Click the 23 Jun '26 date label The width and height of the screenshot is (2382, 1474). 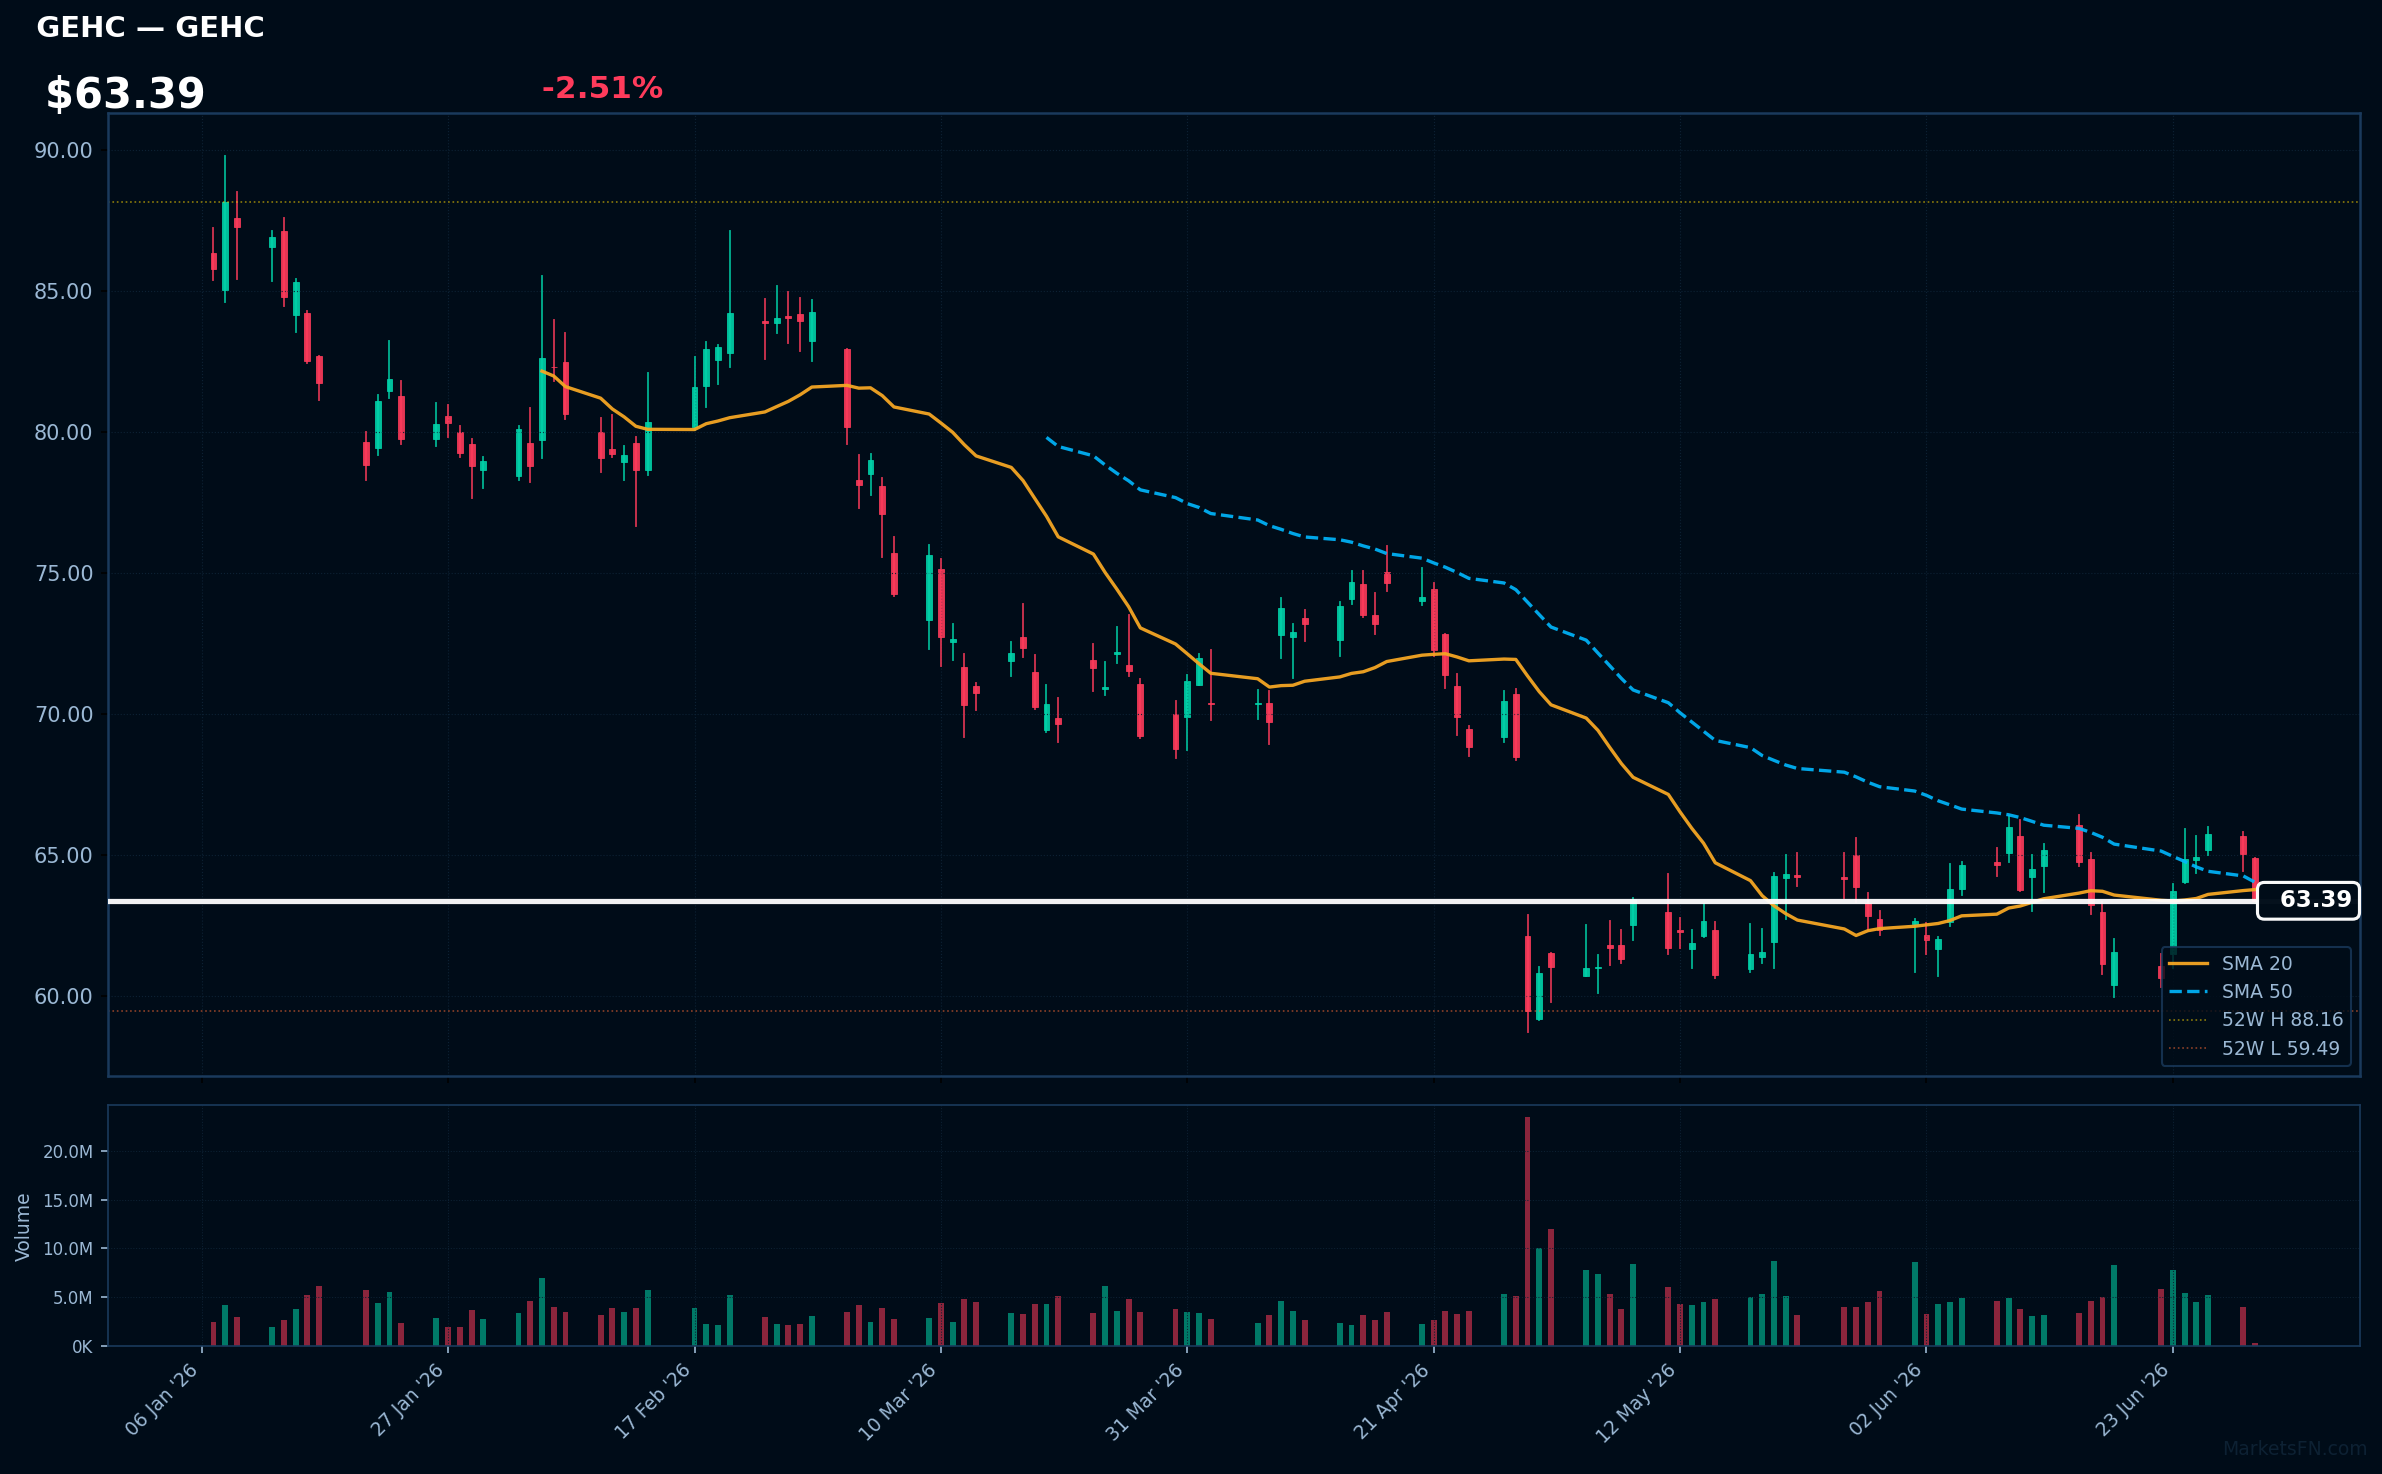click(2132, 1400)
